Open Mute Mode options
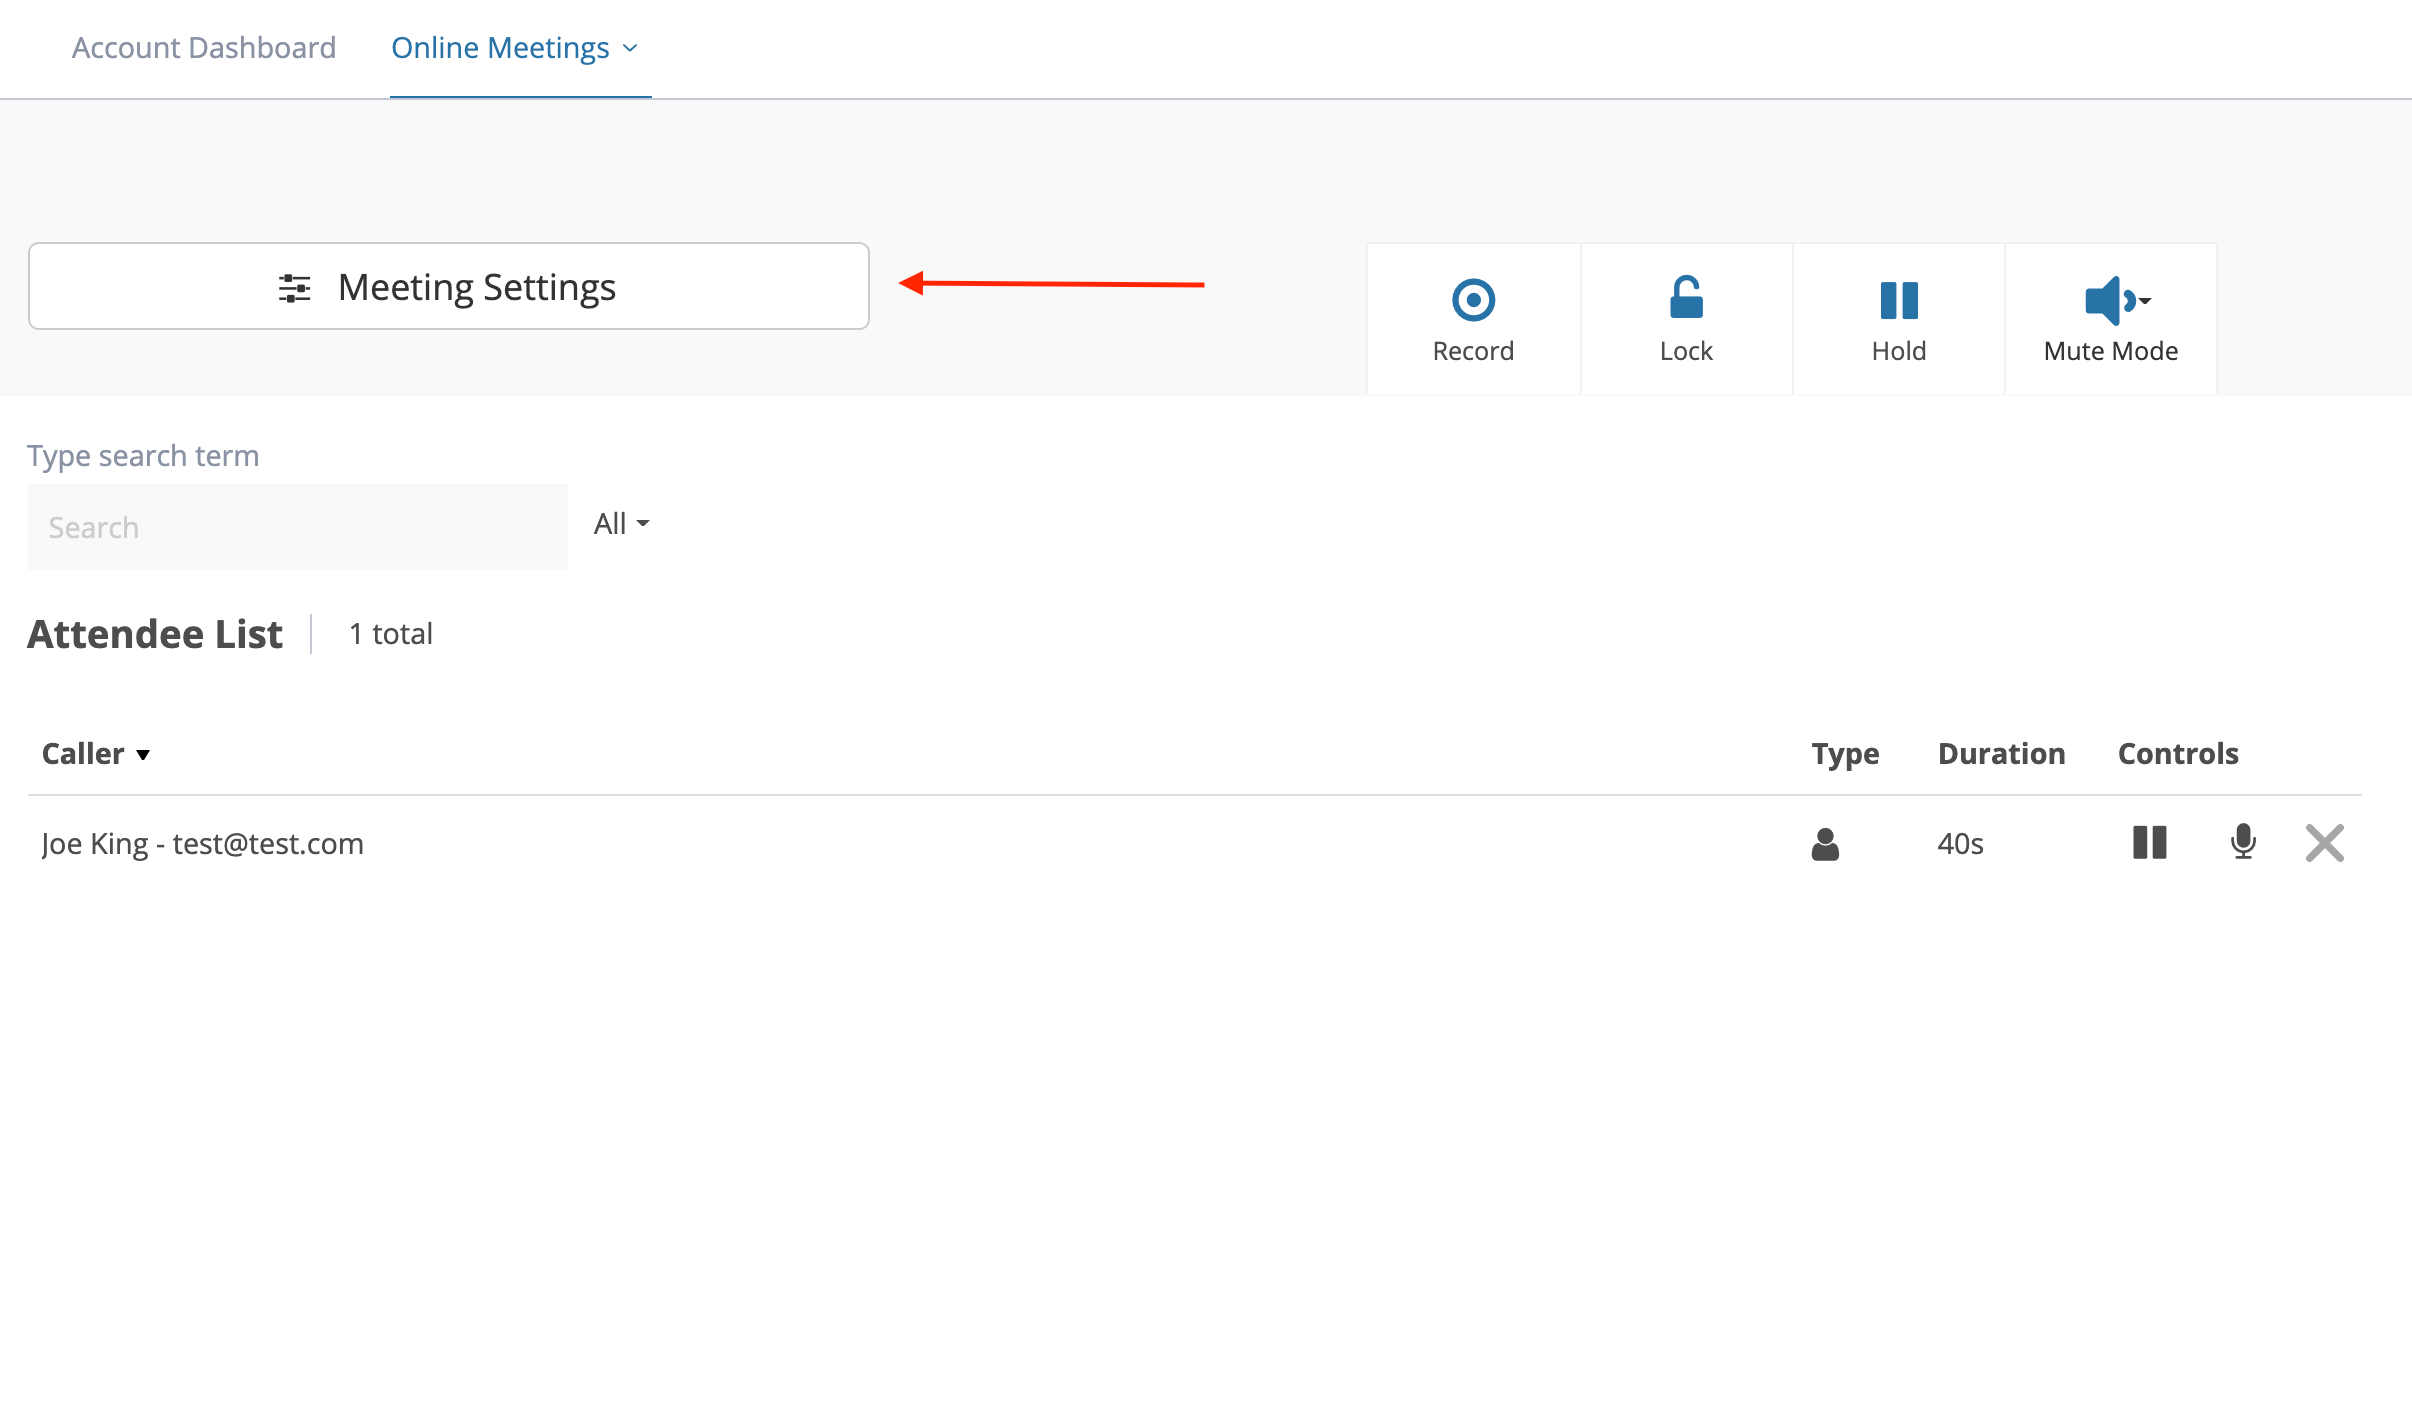This screenshot has height=1408, width=2412. click(x=2110, y=317)
